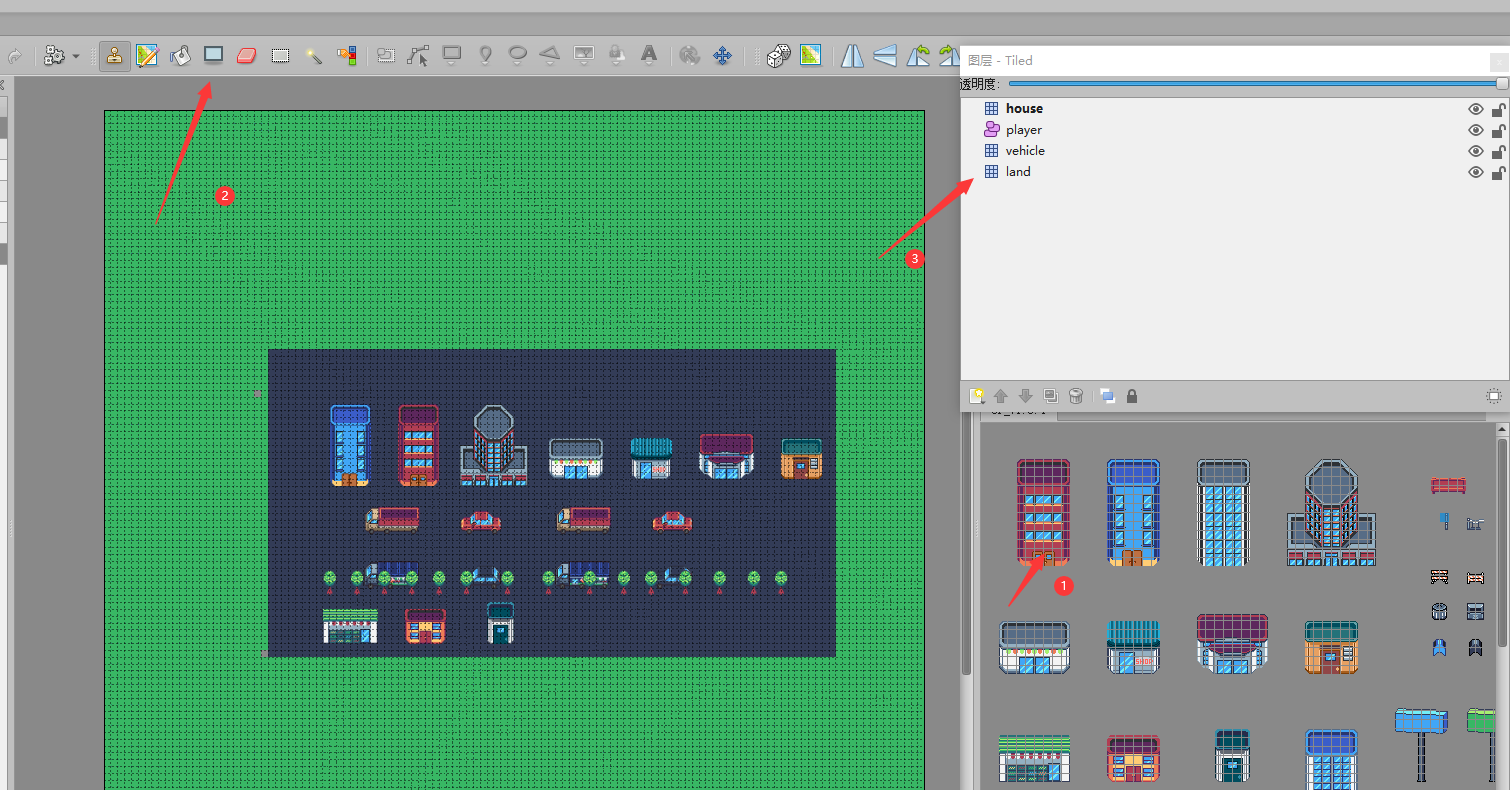Select the Stamp Brush tool

pyautogui.click(x=115, y=55)
